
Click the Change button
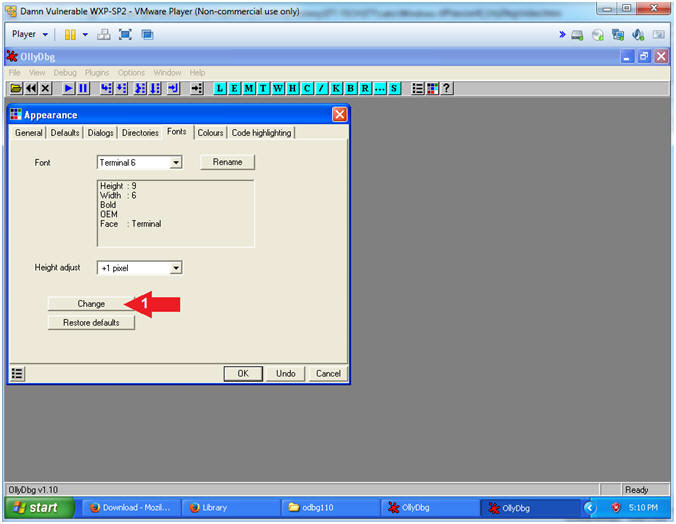[x=91, y=304]
